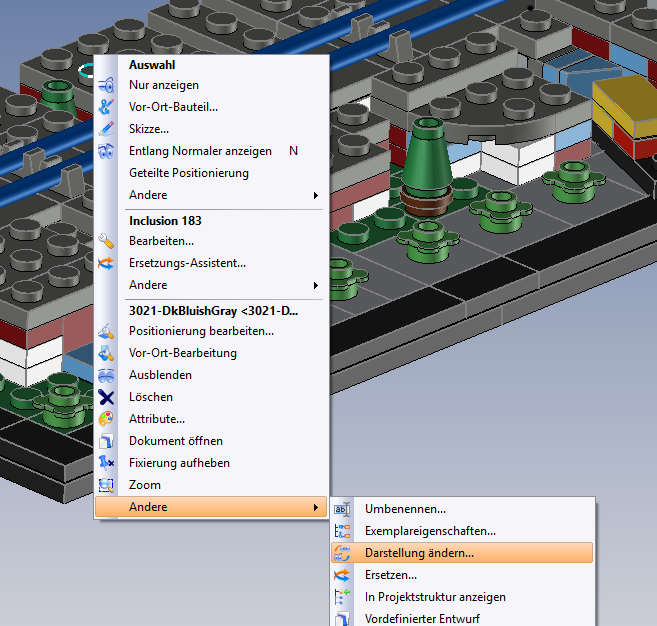Select Umbenennen... in the submenu
The height and width of the screenshot is (626, 657).
[462, 509]
